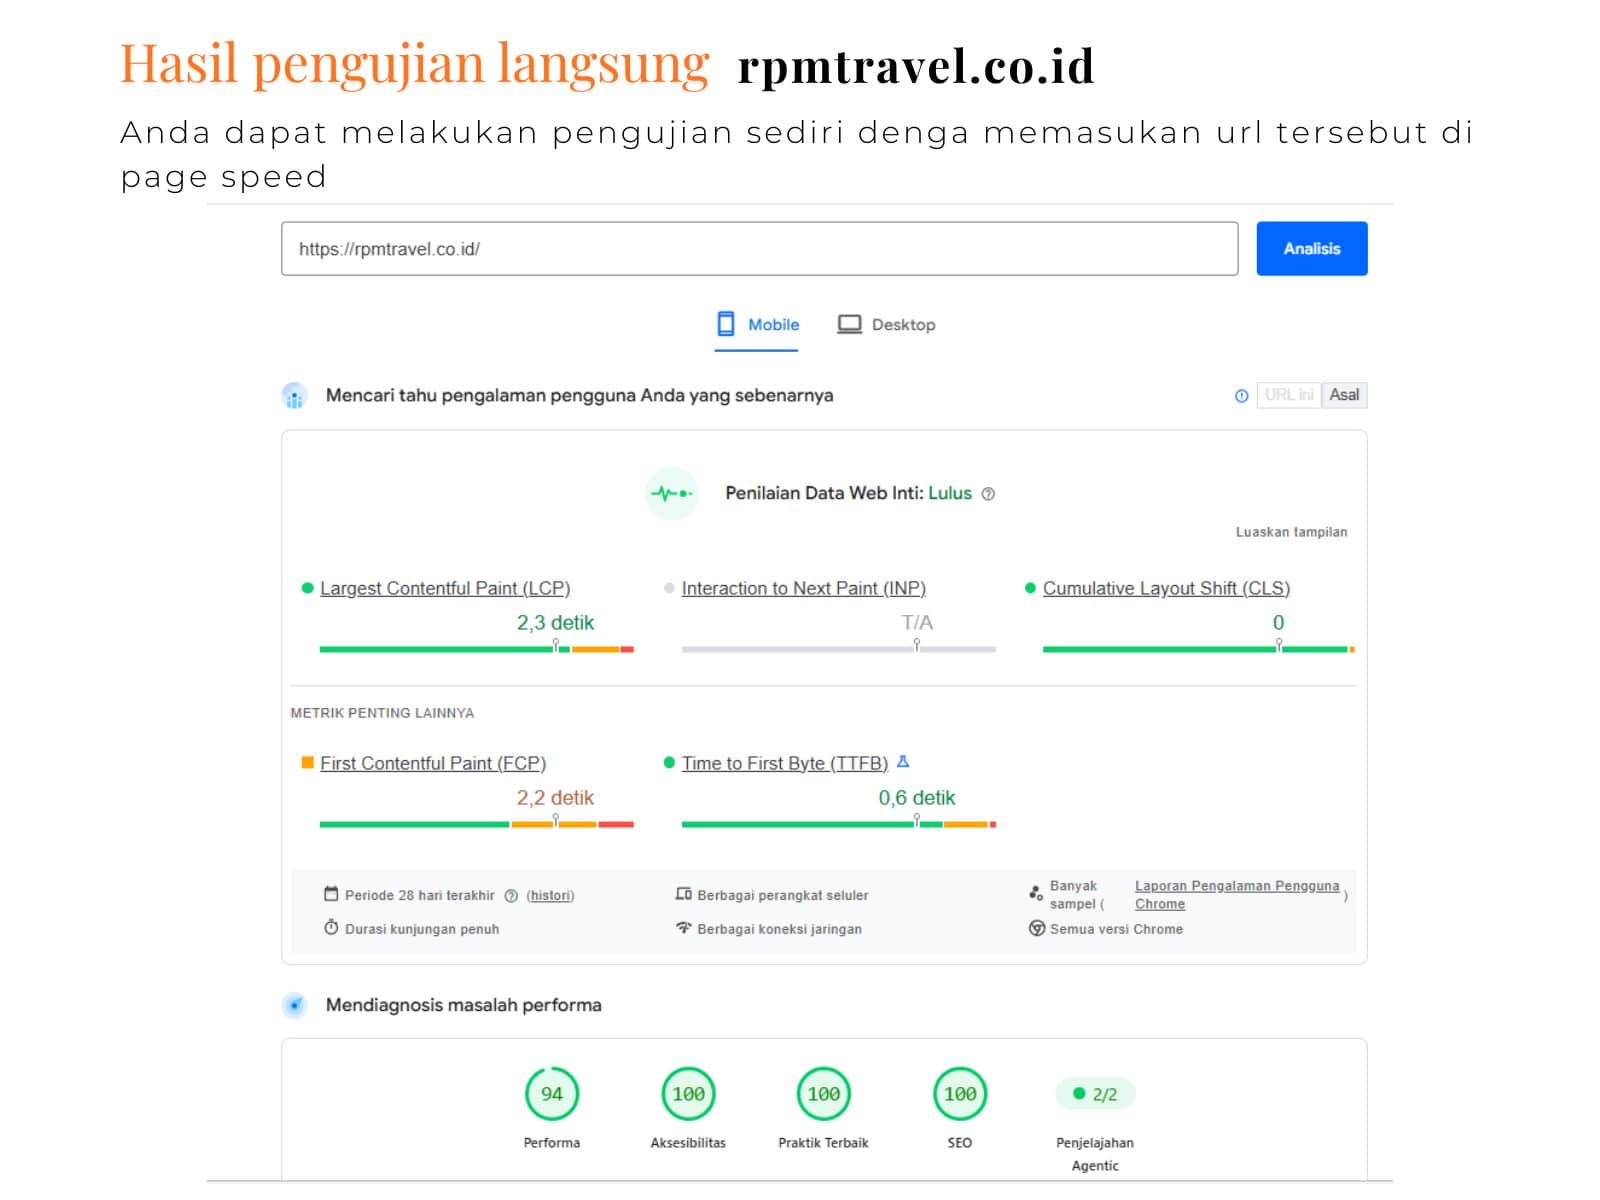Screen dimensions: 1600x1200
Task: Click 'Durasi kunjungan penuh' text
Action: click(422, 929)
